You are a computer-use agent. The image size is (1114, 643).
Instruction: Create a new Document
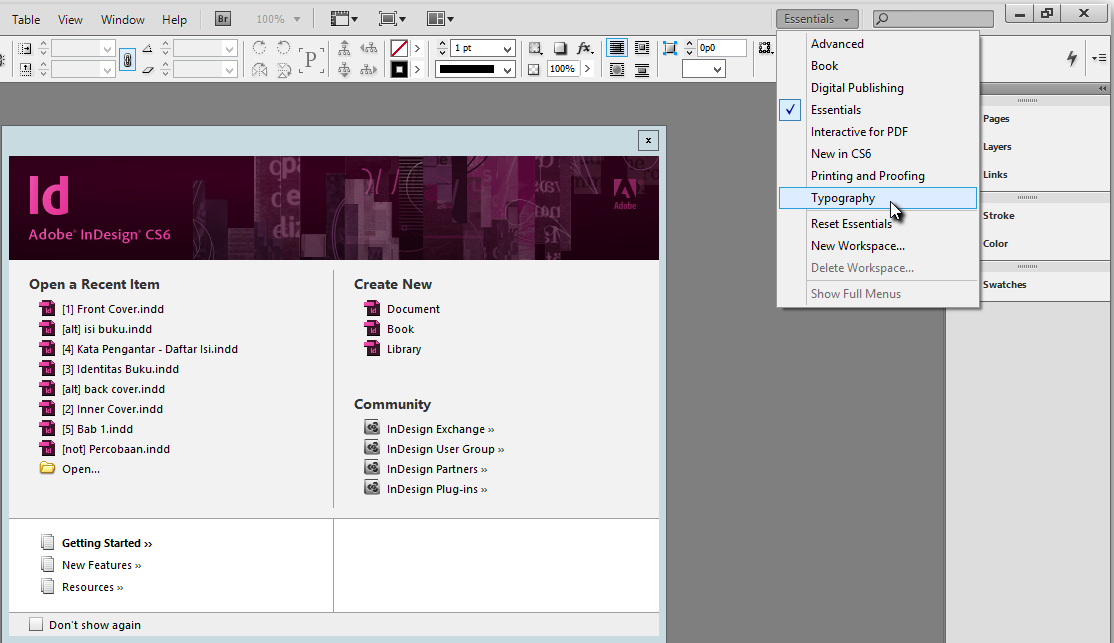pyautogui.click(x=413, y=308)
